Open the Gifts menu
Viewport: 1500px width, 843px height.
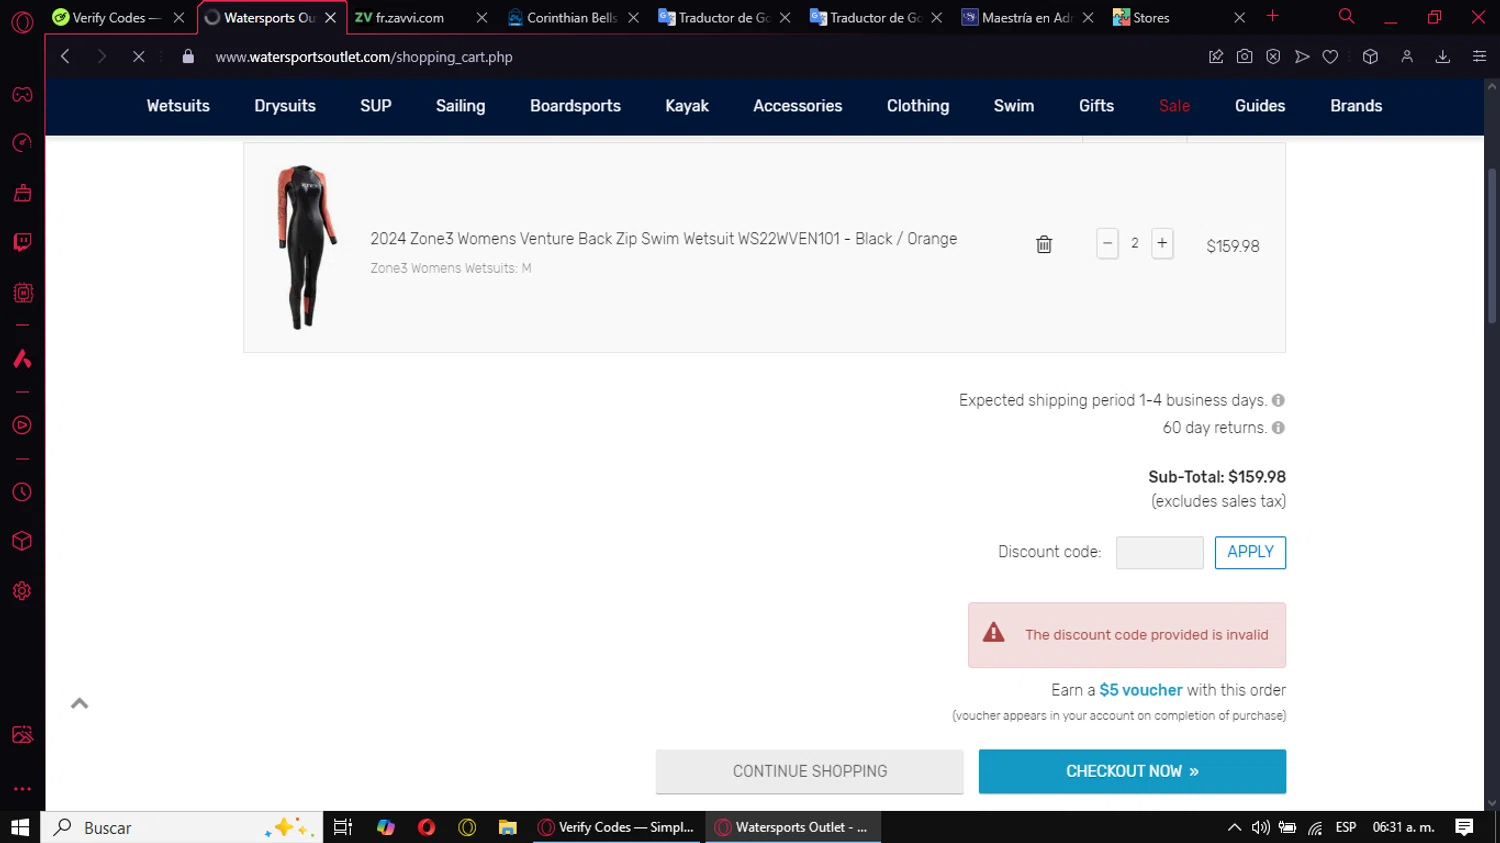click(x=1096, y=106)
